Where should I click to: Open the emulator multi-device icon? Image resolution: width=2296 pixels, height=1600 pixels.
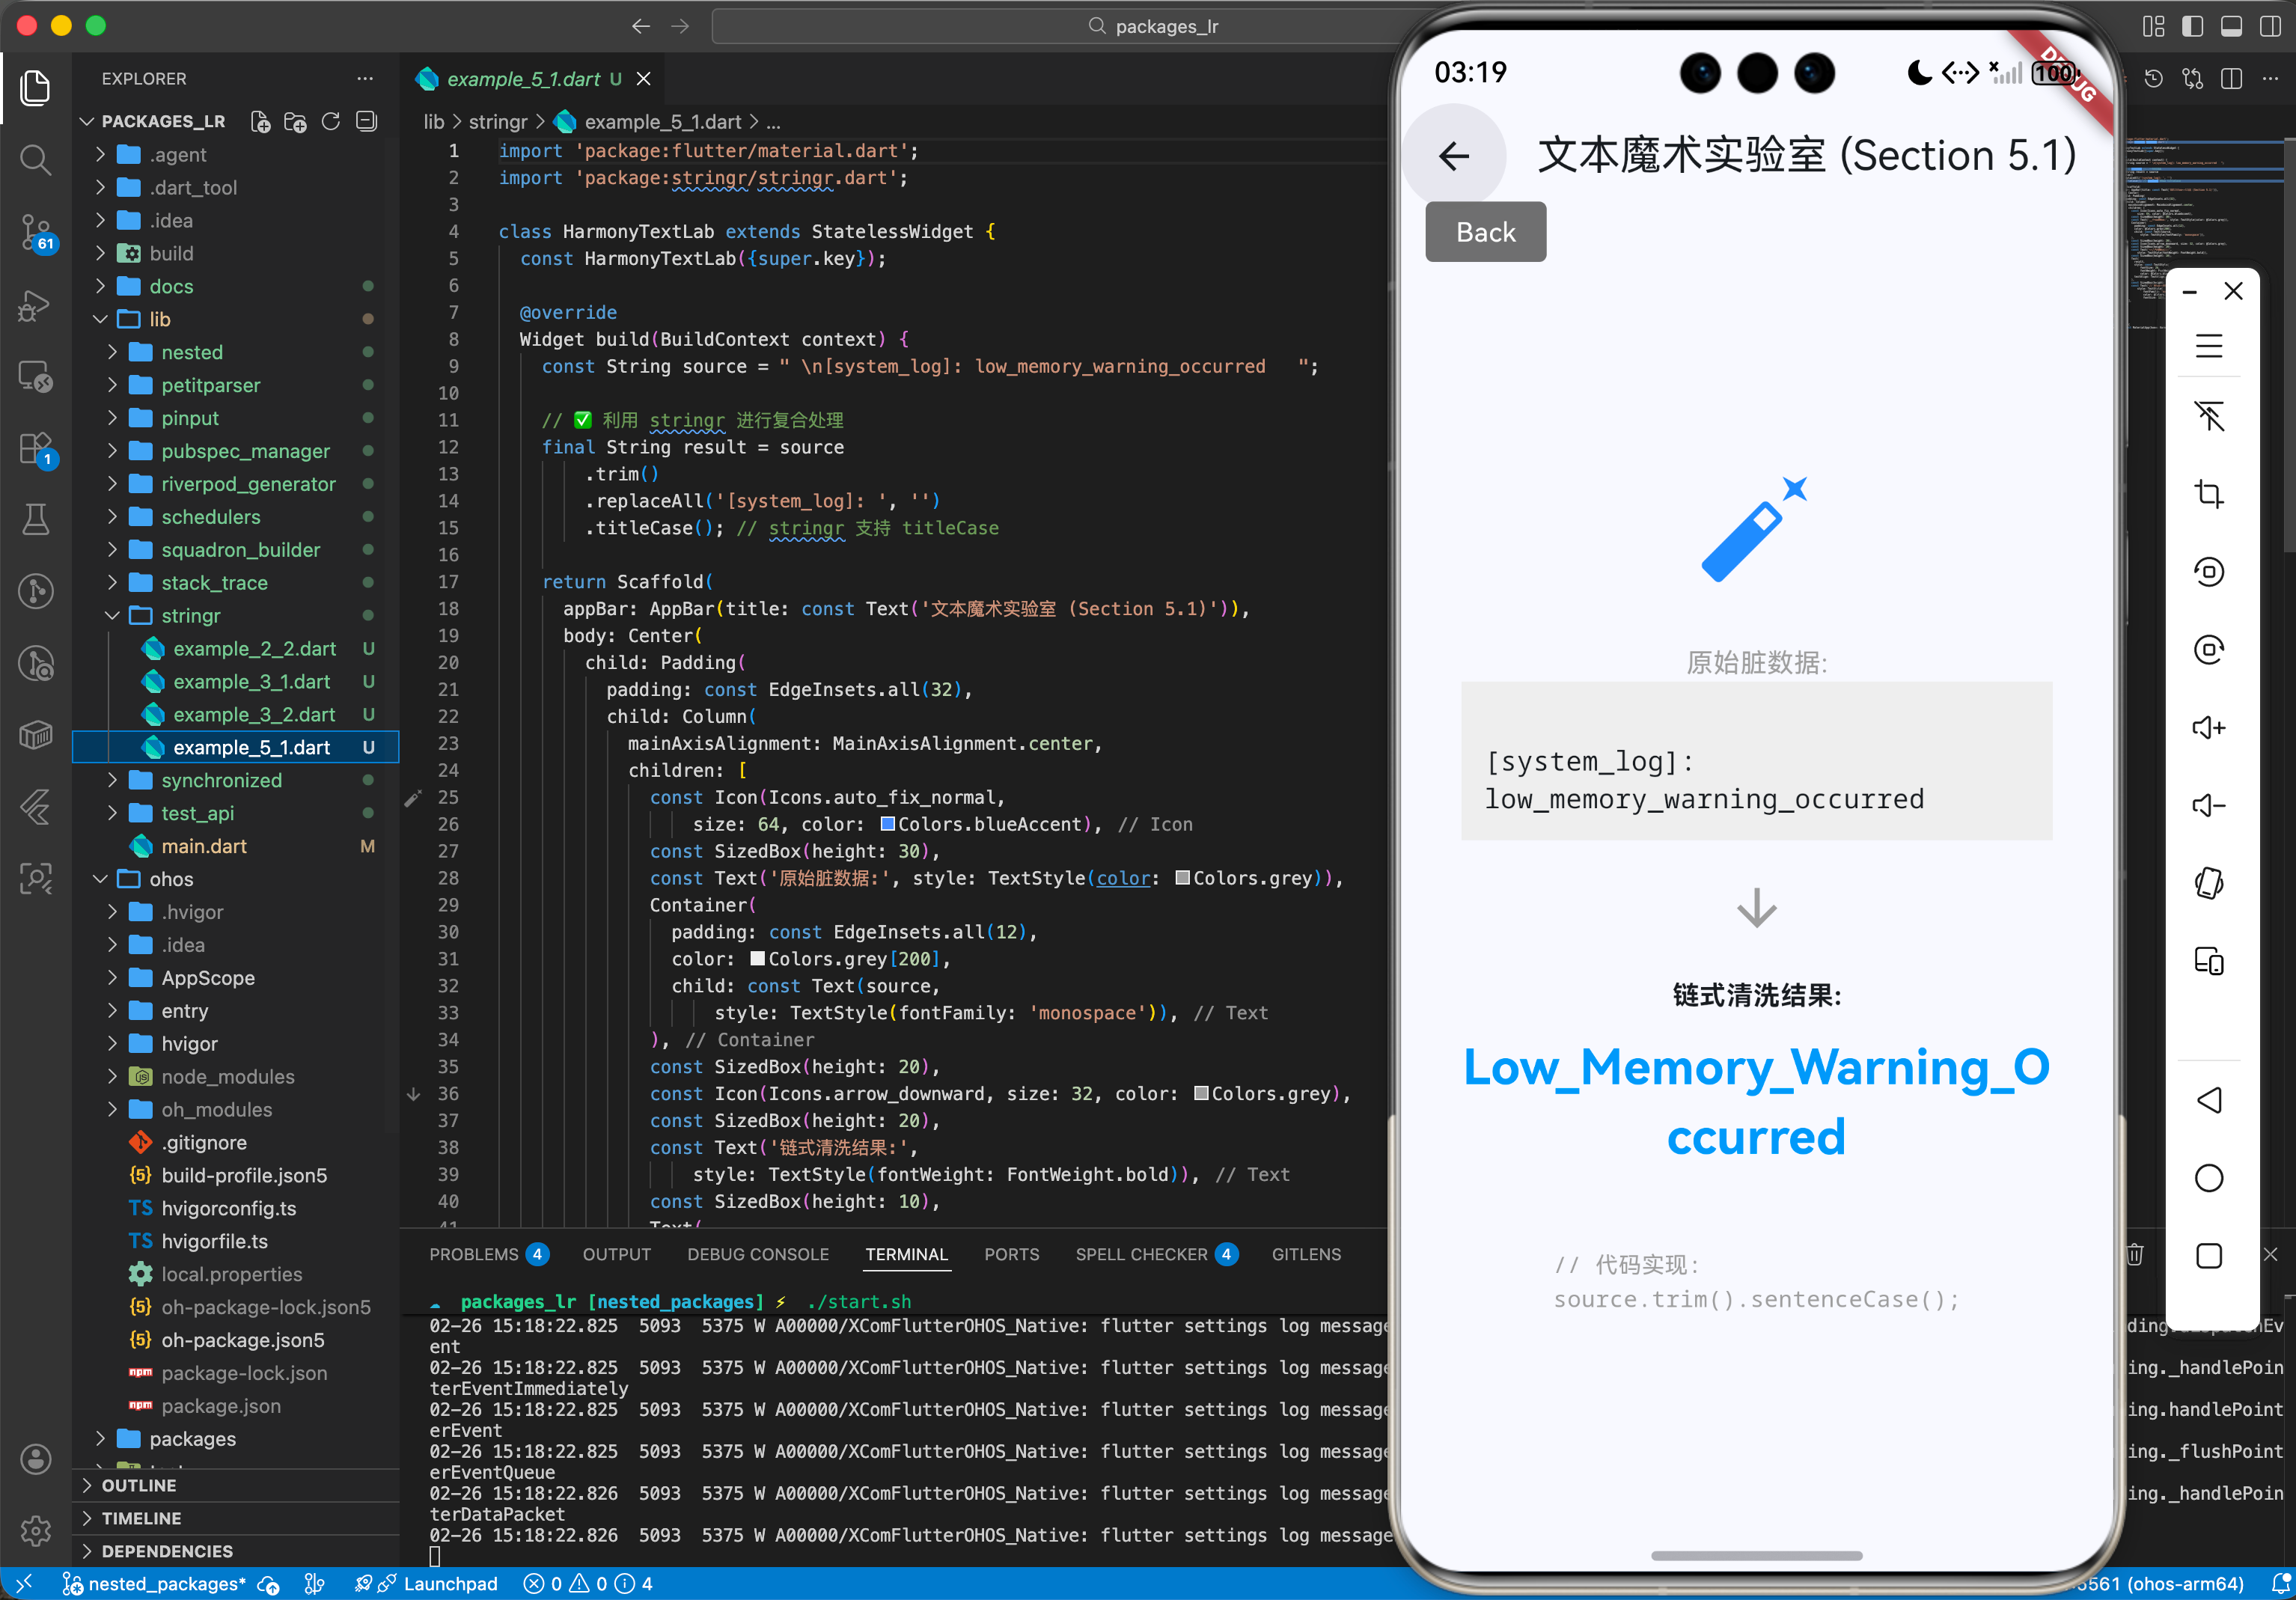coord(2208,961)
